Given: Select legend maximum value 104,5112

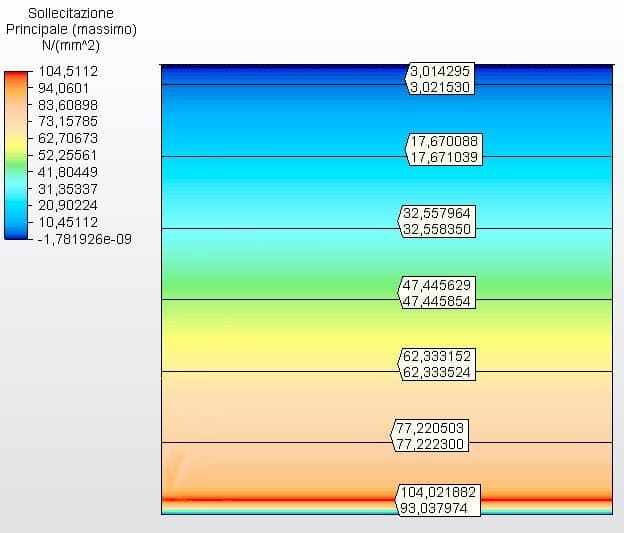Looking at the screenshot, I should pyautogui.click(x=68, y=71).
